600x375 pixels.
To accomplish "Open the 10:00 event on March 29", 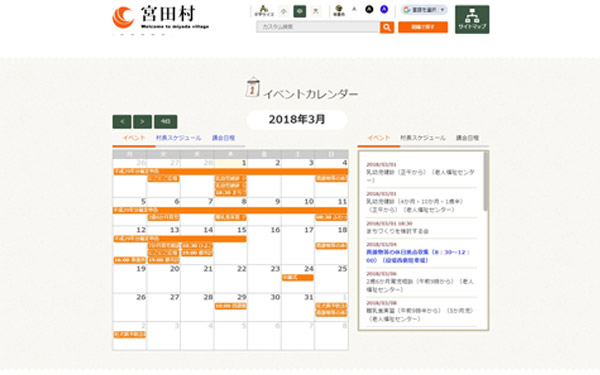I will coord(230,306).
